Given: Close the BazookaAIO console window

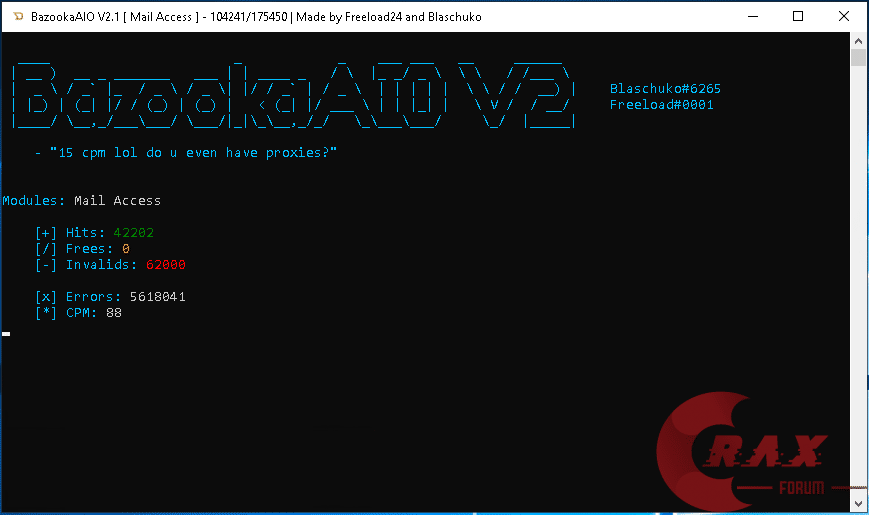Looking at the screenshot, I should click(844, 17).
